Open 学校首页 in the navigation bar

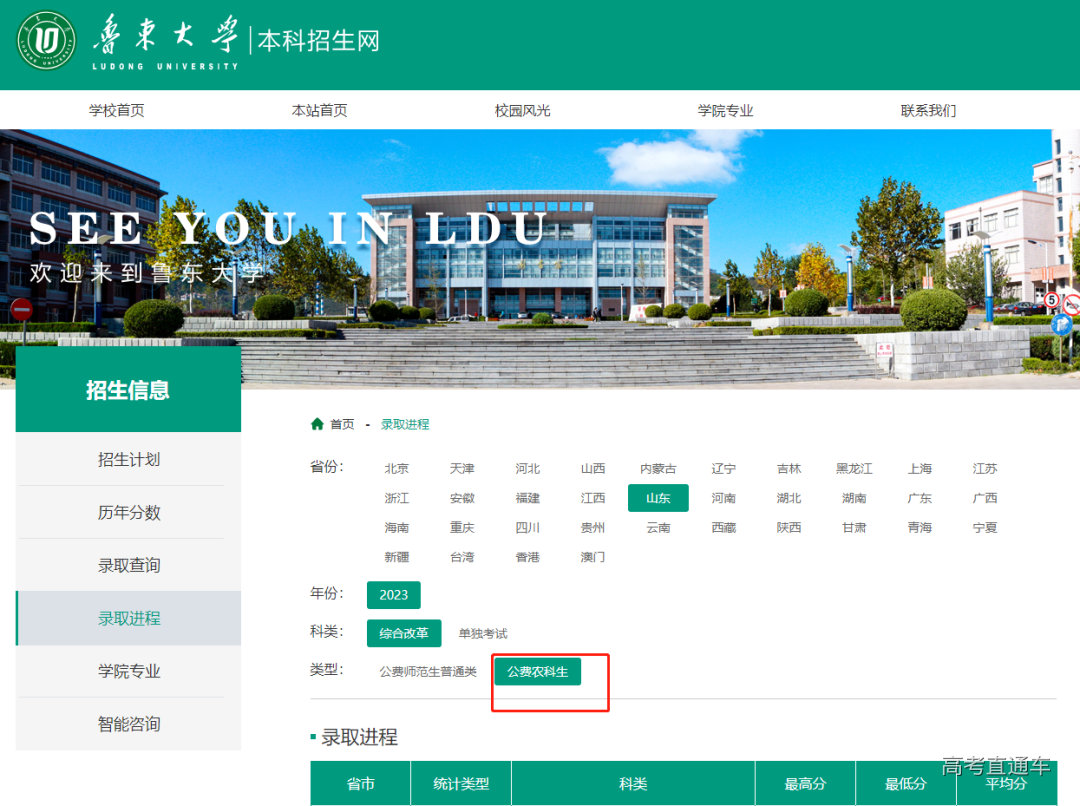click(x=116, y=110)
